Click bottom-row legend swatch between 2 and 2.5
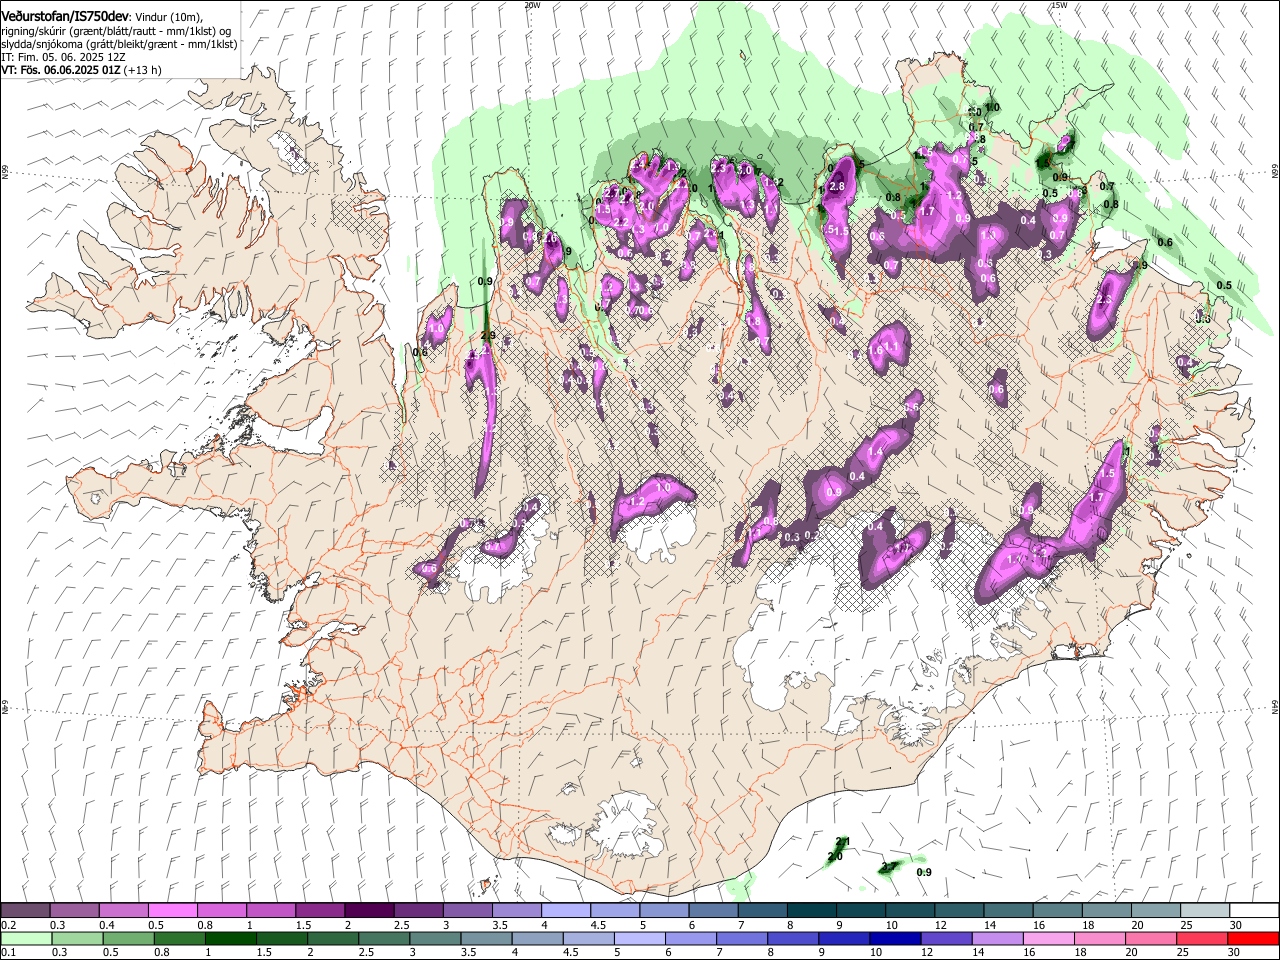1280x960 pixels. point(332,939)
